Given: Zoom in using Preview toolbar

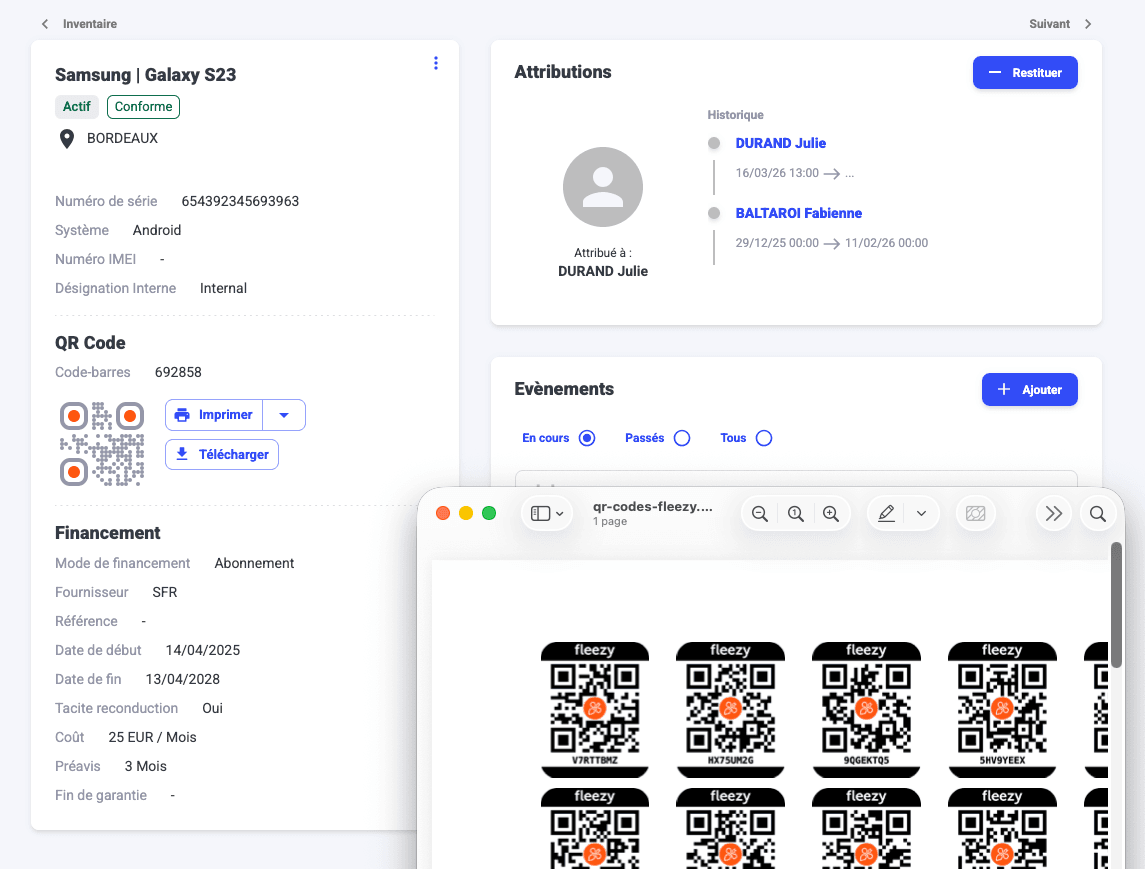Looking at the screenshot, I should pyautogui.click(x=831, y=513).
